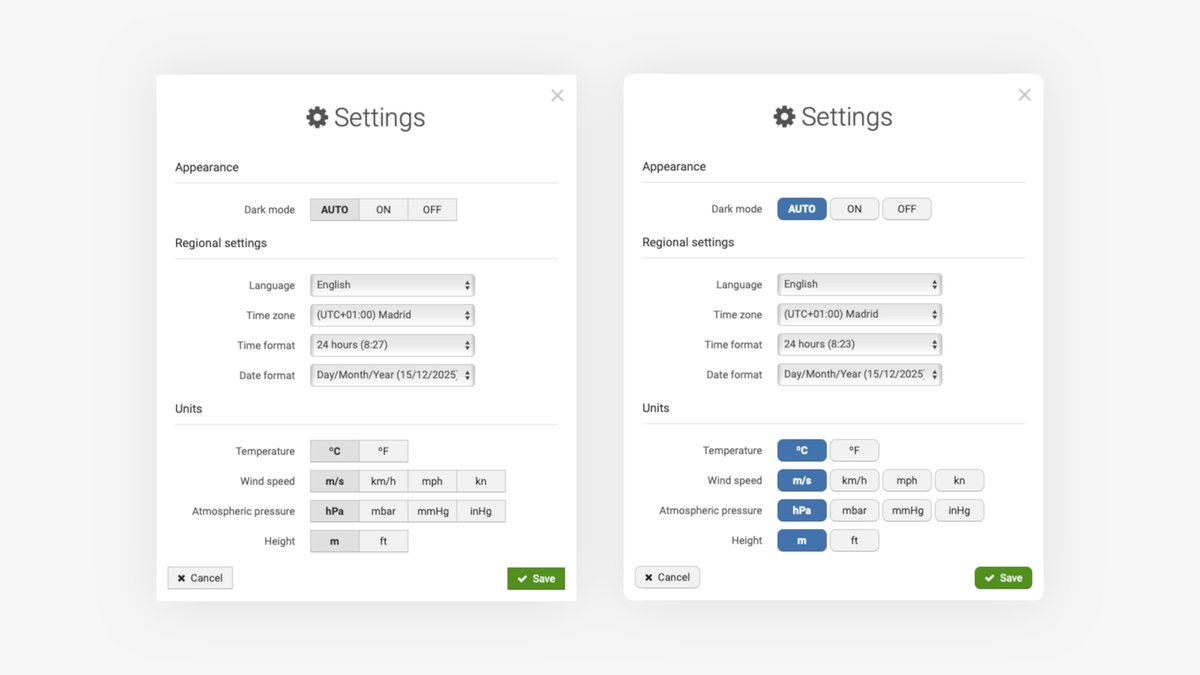
Task: Select °C temperature in left dialog
Action: [334, 451]
